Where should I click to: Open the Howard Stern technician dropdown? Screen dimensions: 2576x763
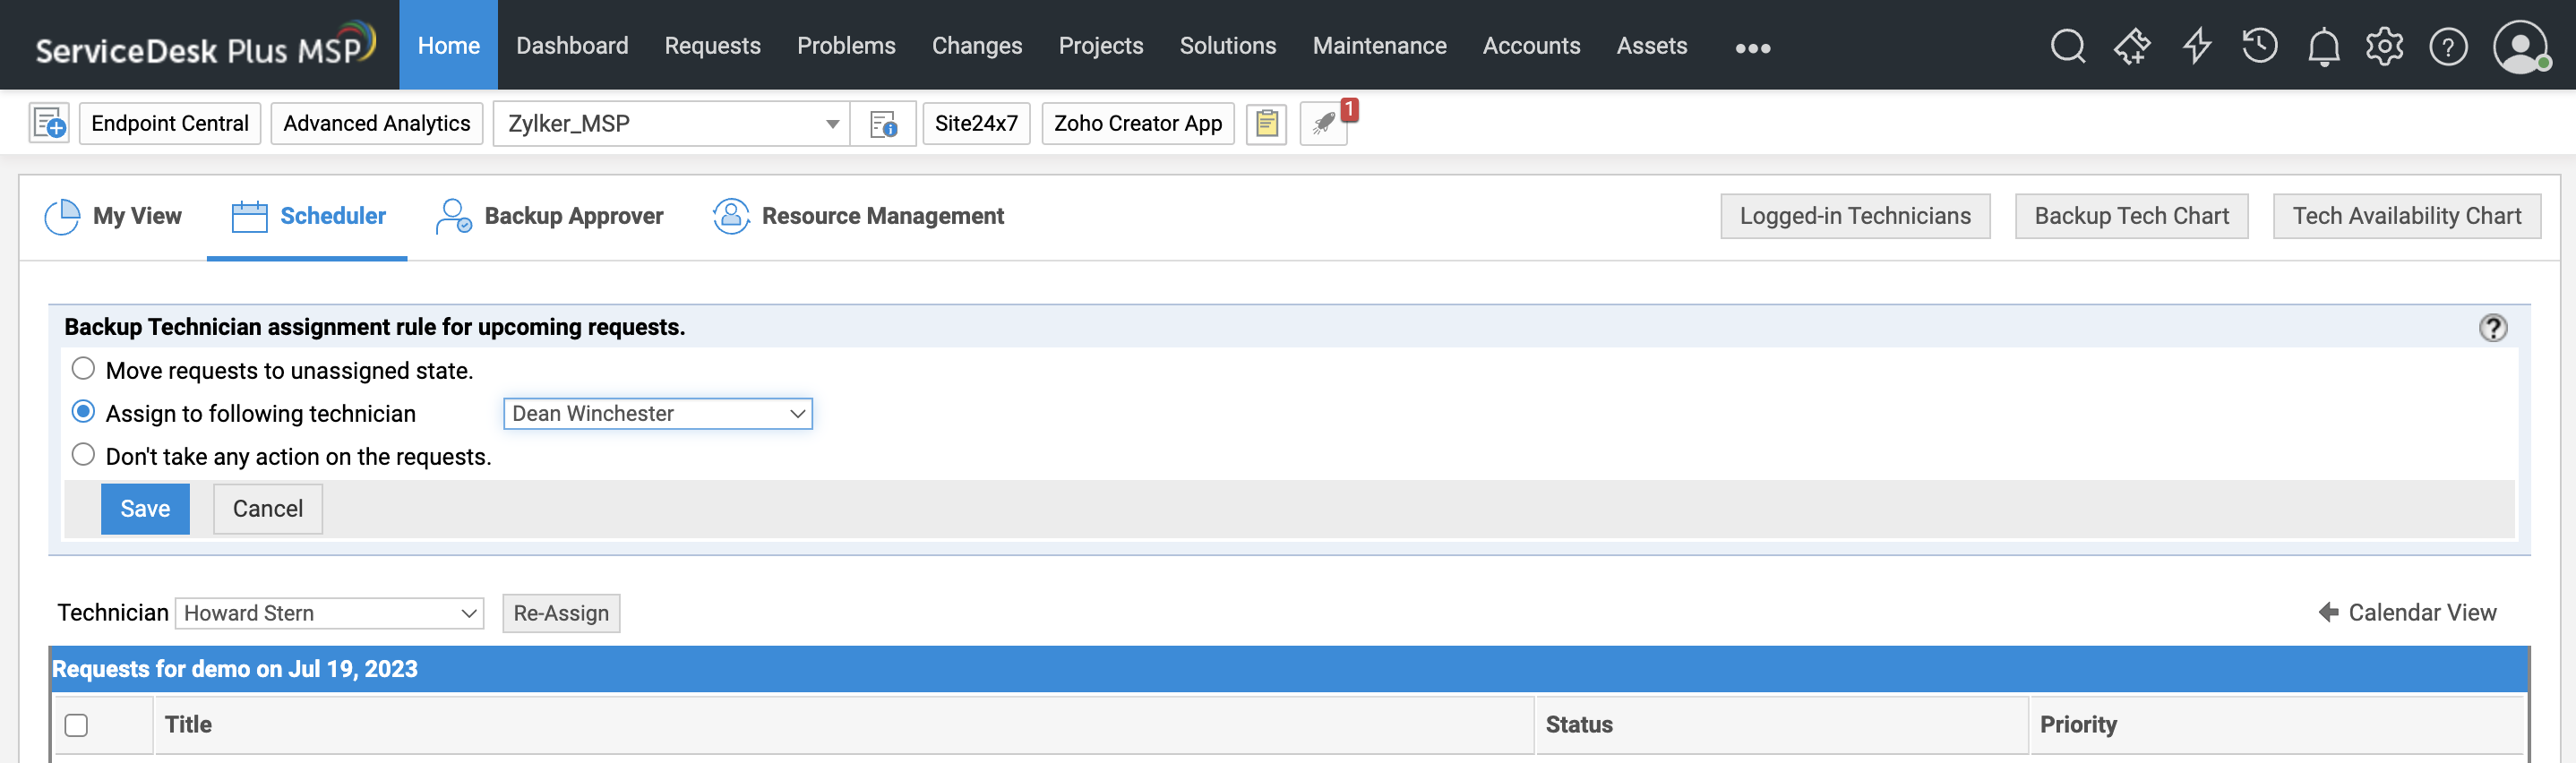tap(329, 613)
